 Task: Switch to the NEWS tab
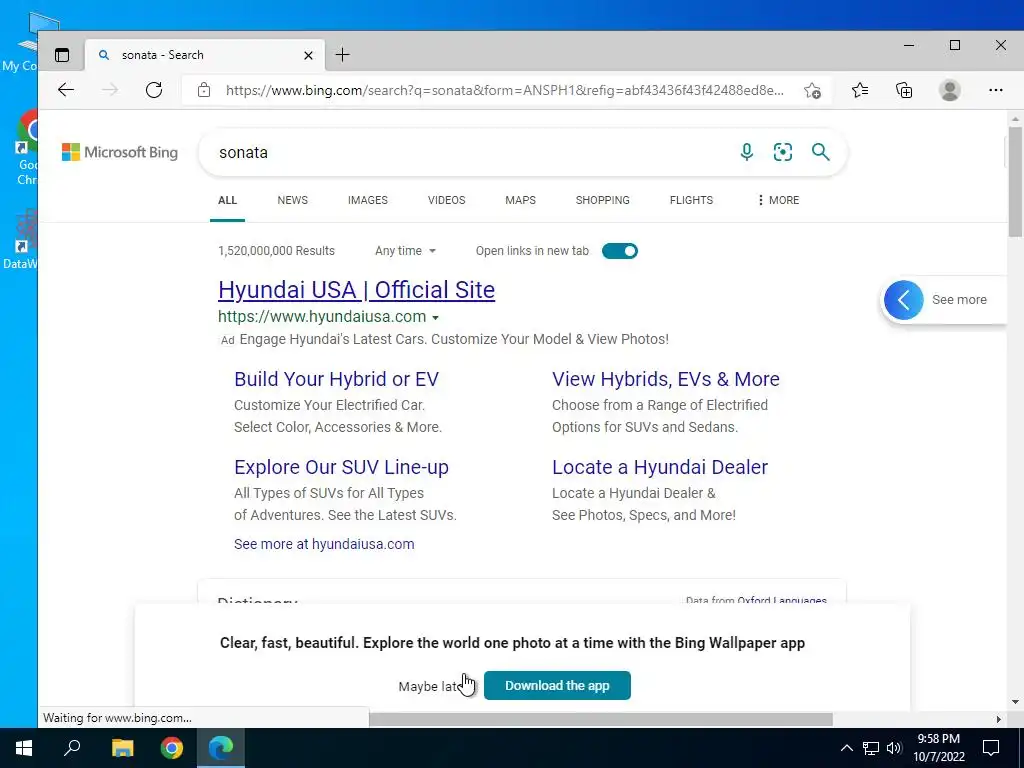(x=293, y=200)
